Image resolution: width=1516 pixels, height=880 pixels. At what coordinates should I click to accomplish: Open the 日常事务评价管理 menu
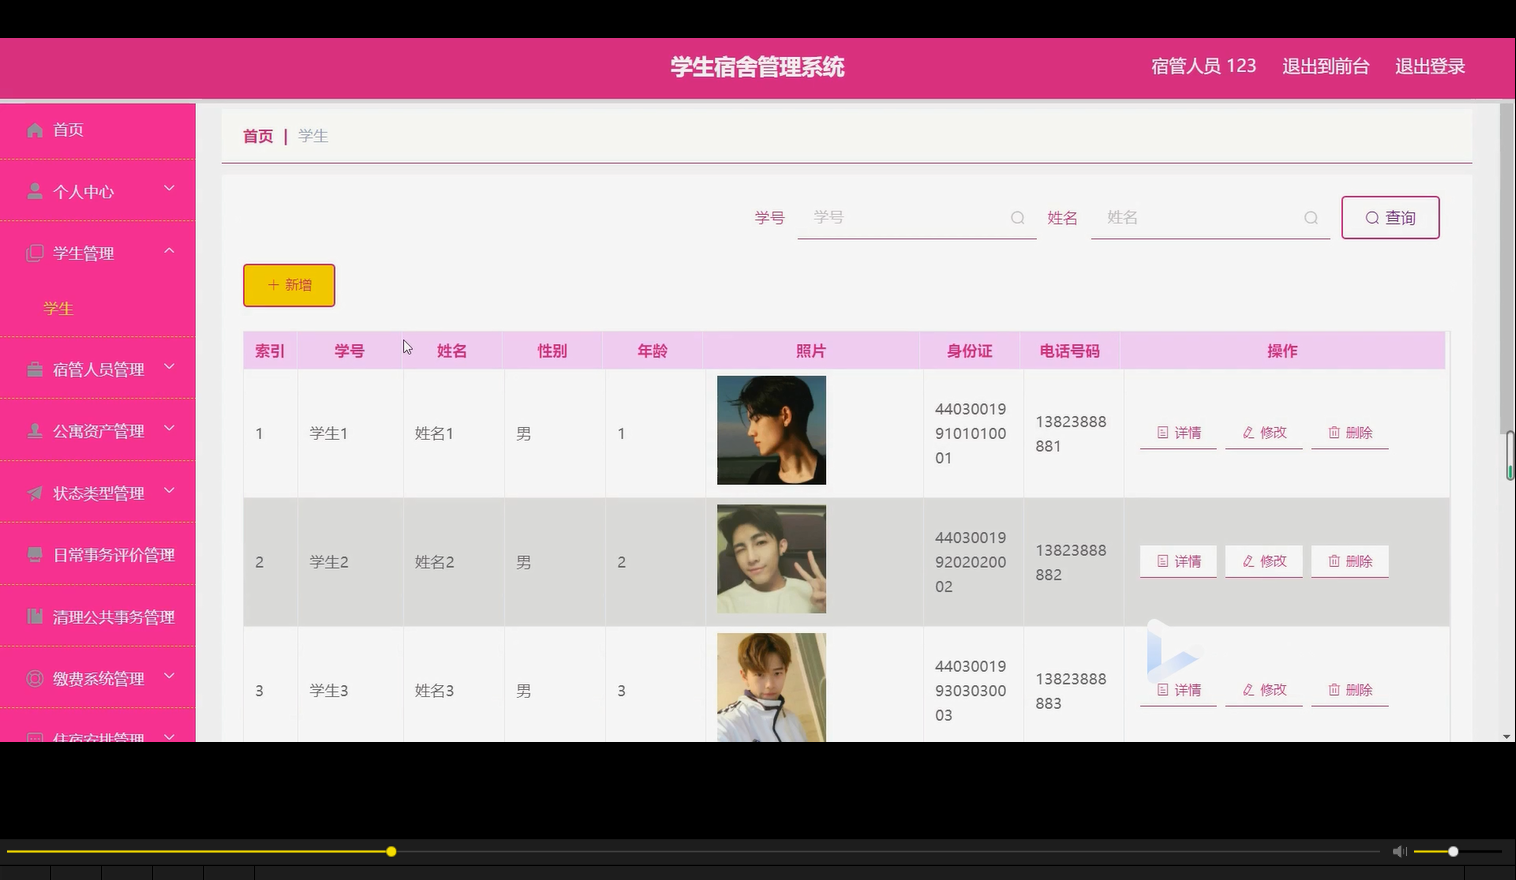(x=98, y=555)
